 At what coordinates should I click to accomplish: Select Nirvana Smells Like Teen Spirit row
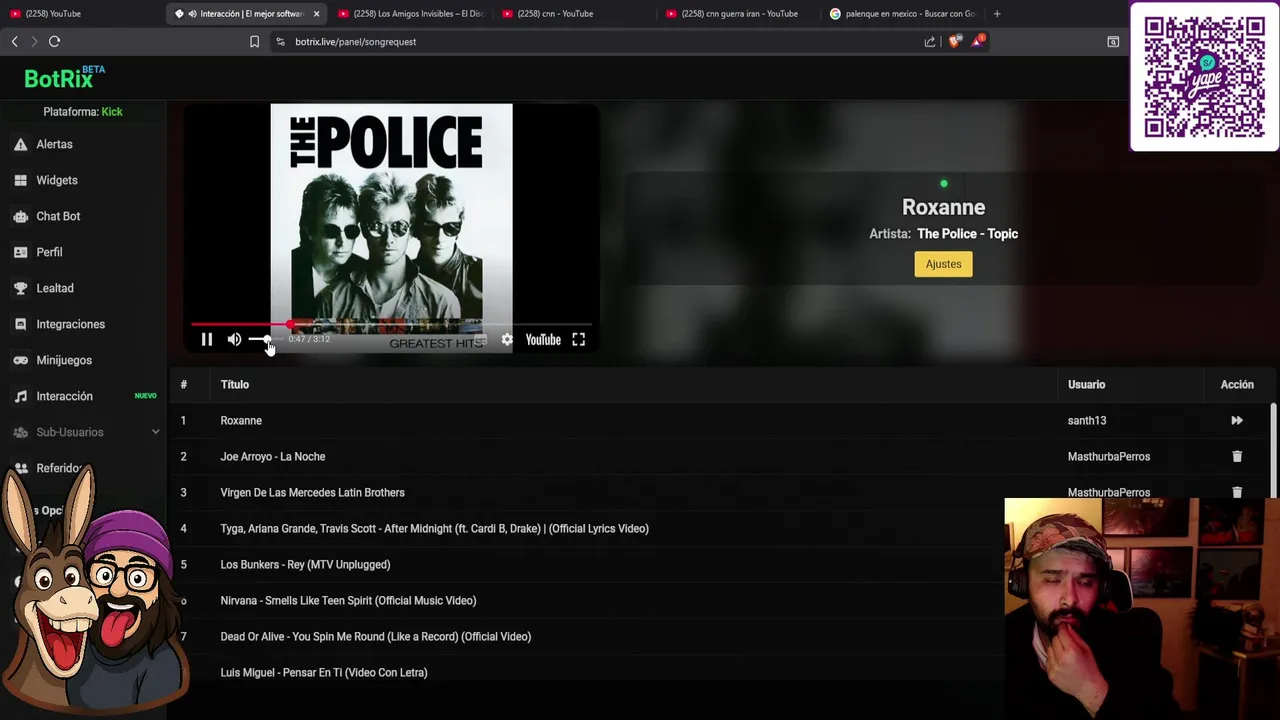tap(348, 601)
